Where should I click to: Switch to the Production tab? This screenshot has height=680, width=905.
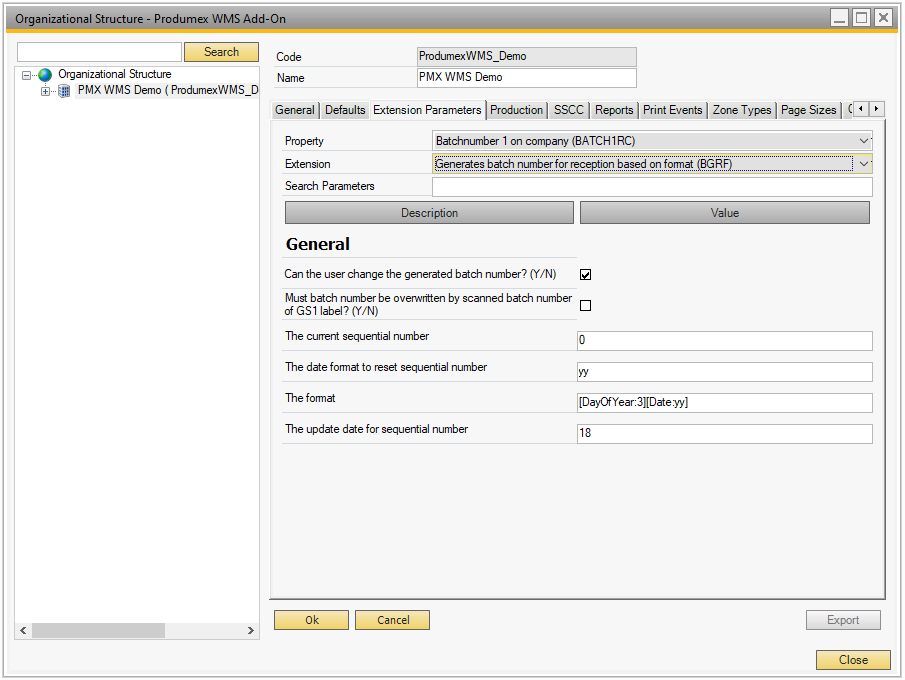tap(516, 110)
